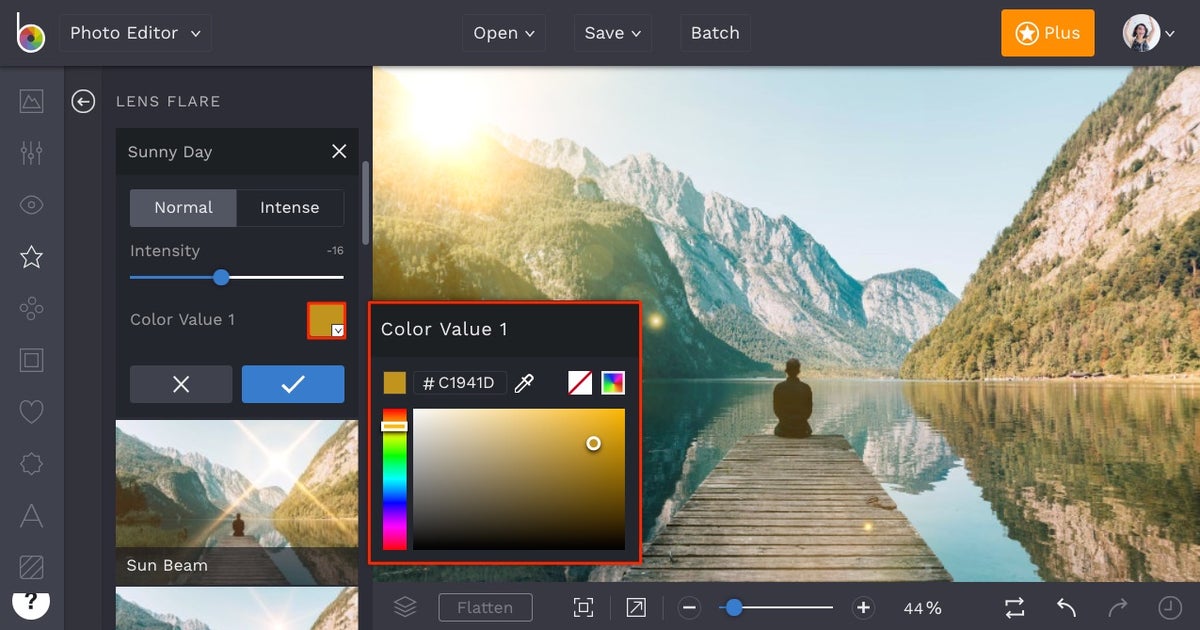The width and height of the screenshot is (1200, 630).
Task: Select the eyedropper icon in the color picker
Action: point(524,382)
